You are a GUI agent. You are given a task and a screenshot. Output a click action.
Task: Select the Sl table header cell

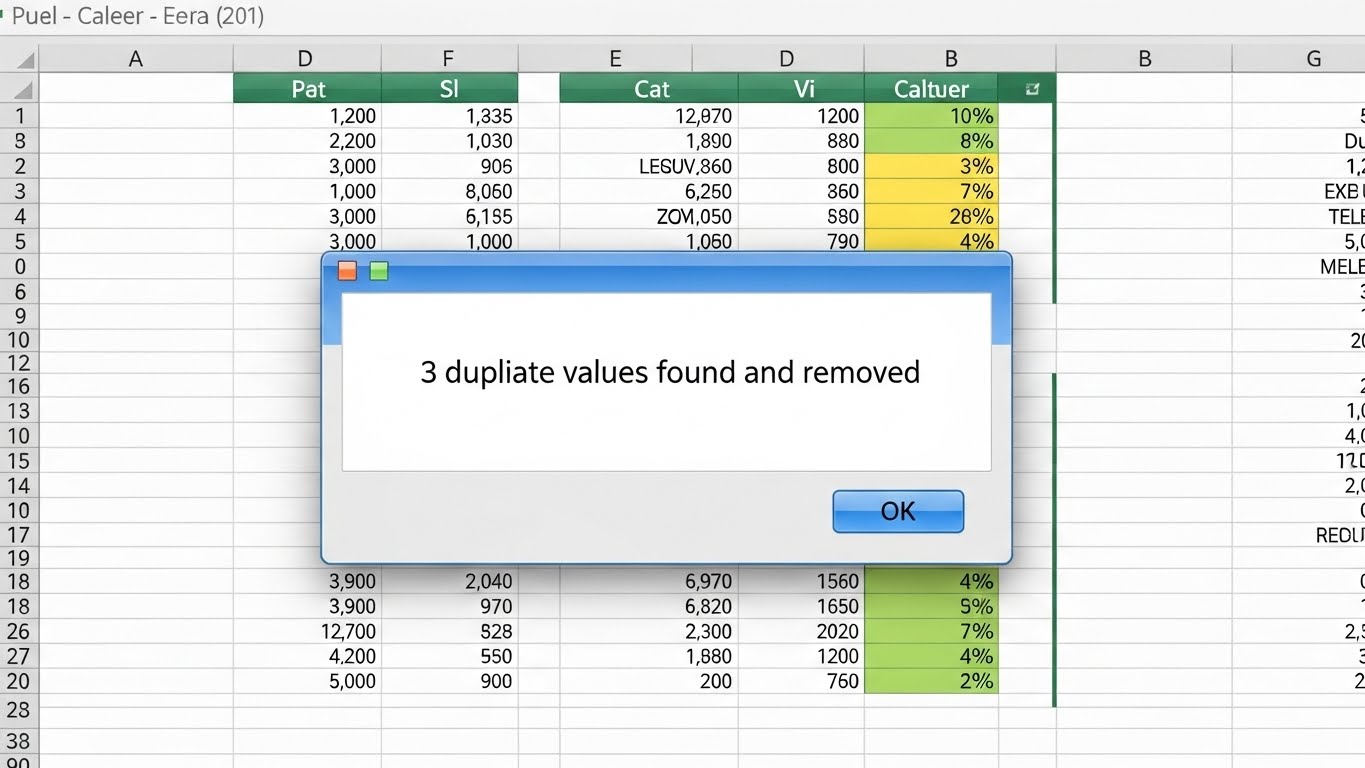click(x=449, y=89)
